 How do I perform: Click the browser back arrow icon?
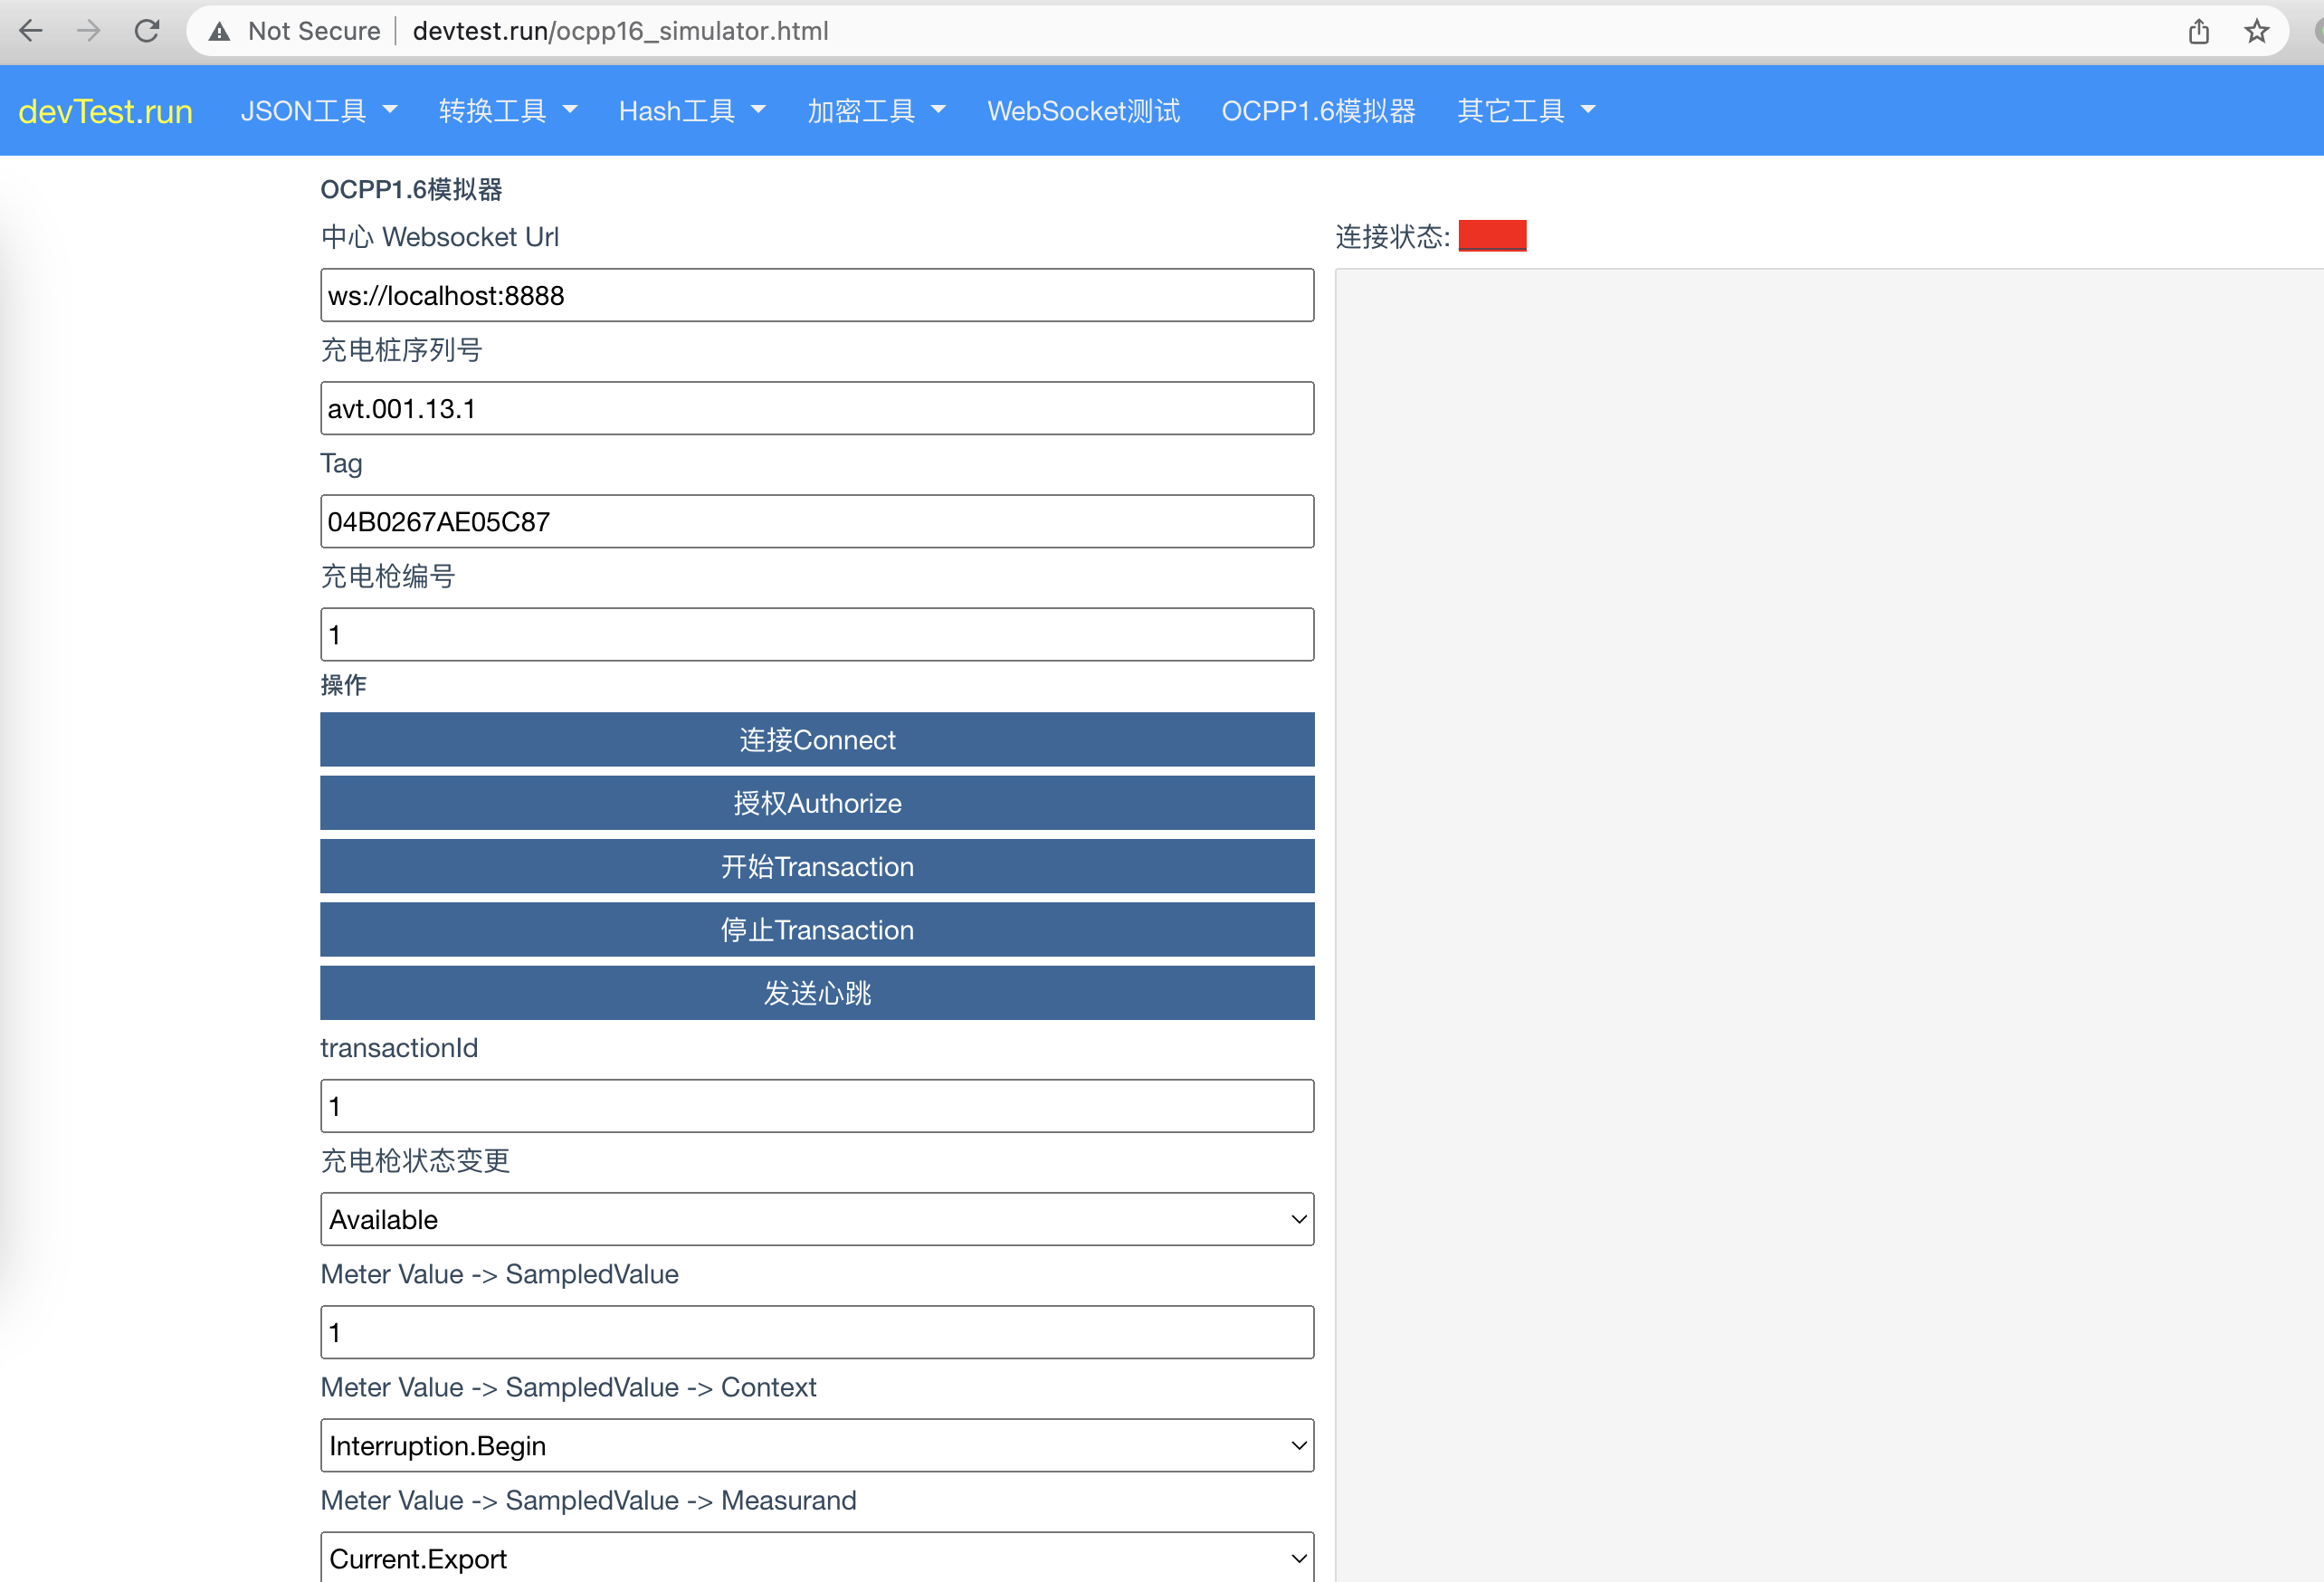pyautogui.click(x=31, y=31)
